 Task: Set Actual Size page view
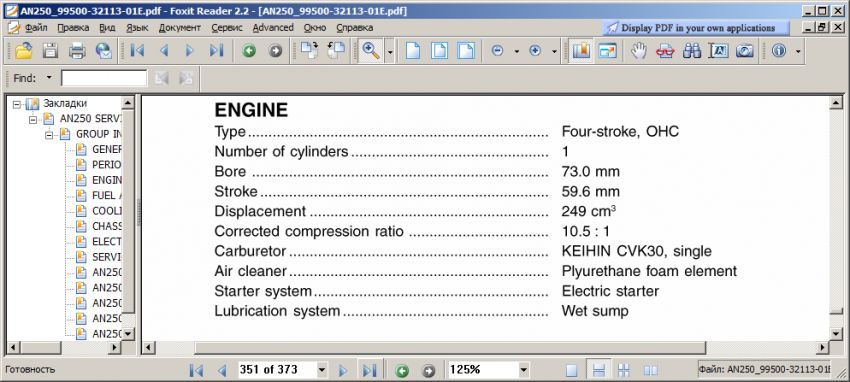click(413, 51)
